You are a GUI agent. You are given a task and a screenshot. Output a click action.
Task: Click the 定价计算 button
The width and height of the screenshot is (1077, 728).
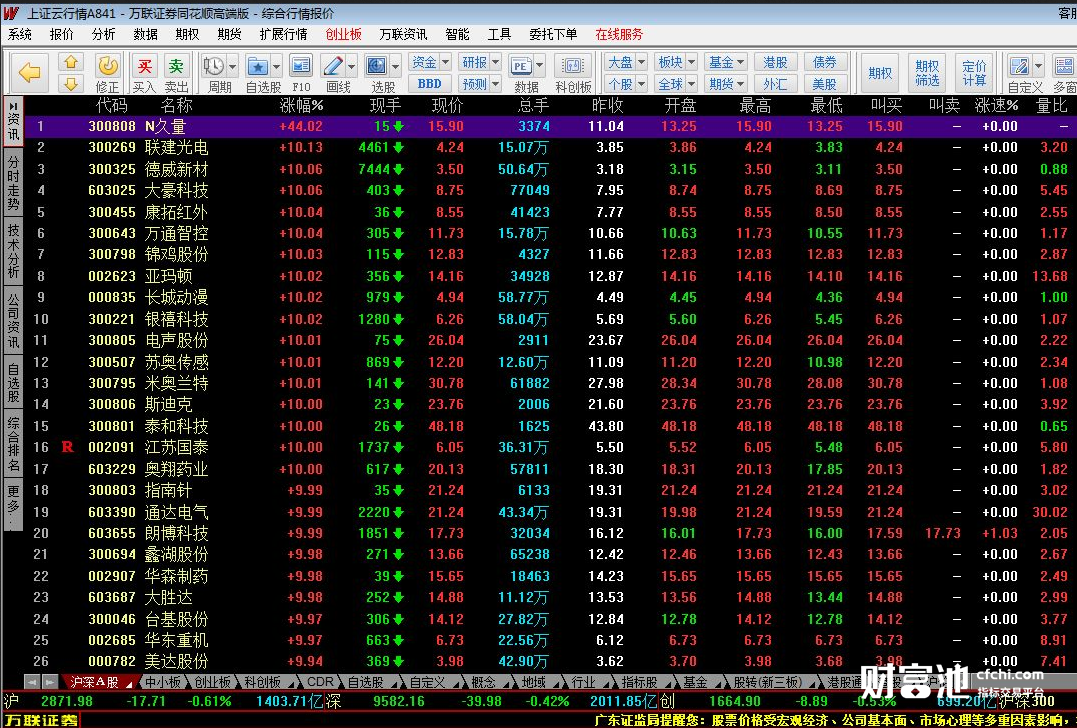974,73
